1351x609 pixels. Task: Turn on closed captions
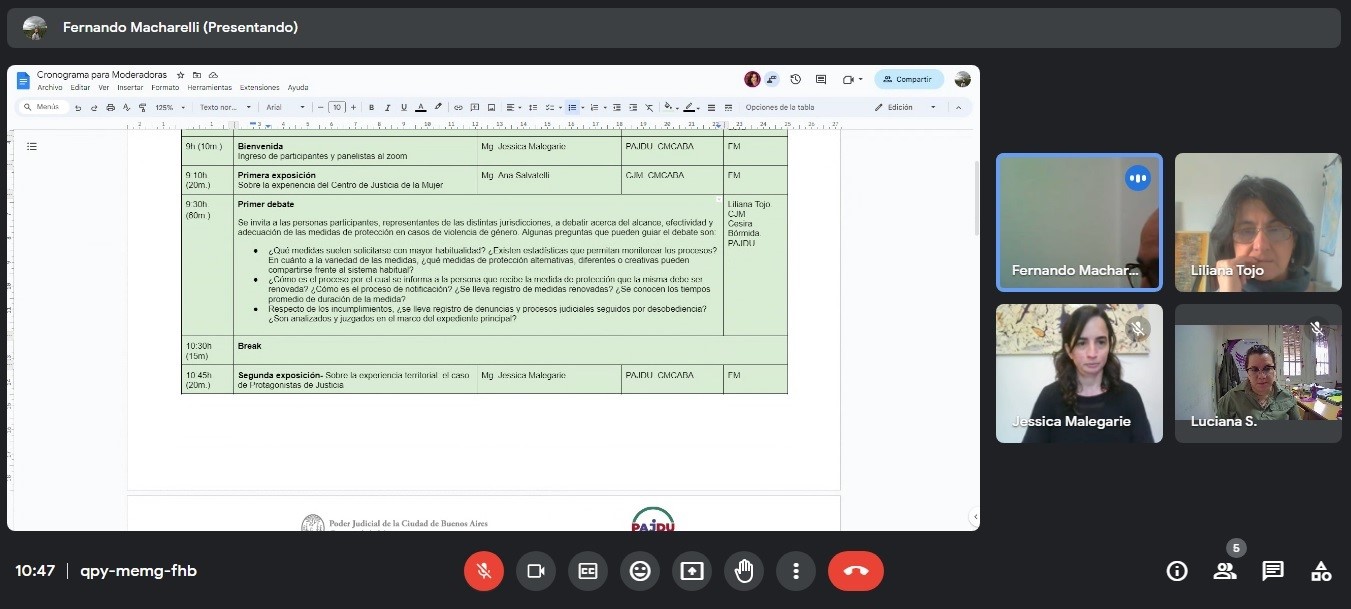tap(588, 571)
